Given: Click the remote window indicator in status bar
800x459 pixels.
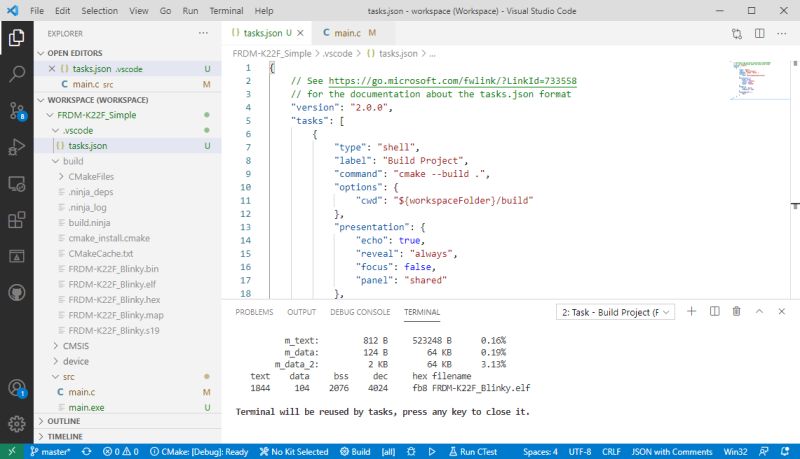Looking at the screenshot, I should 12,451.
